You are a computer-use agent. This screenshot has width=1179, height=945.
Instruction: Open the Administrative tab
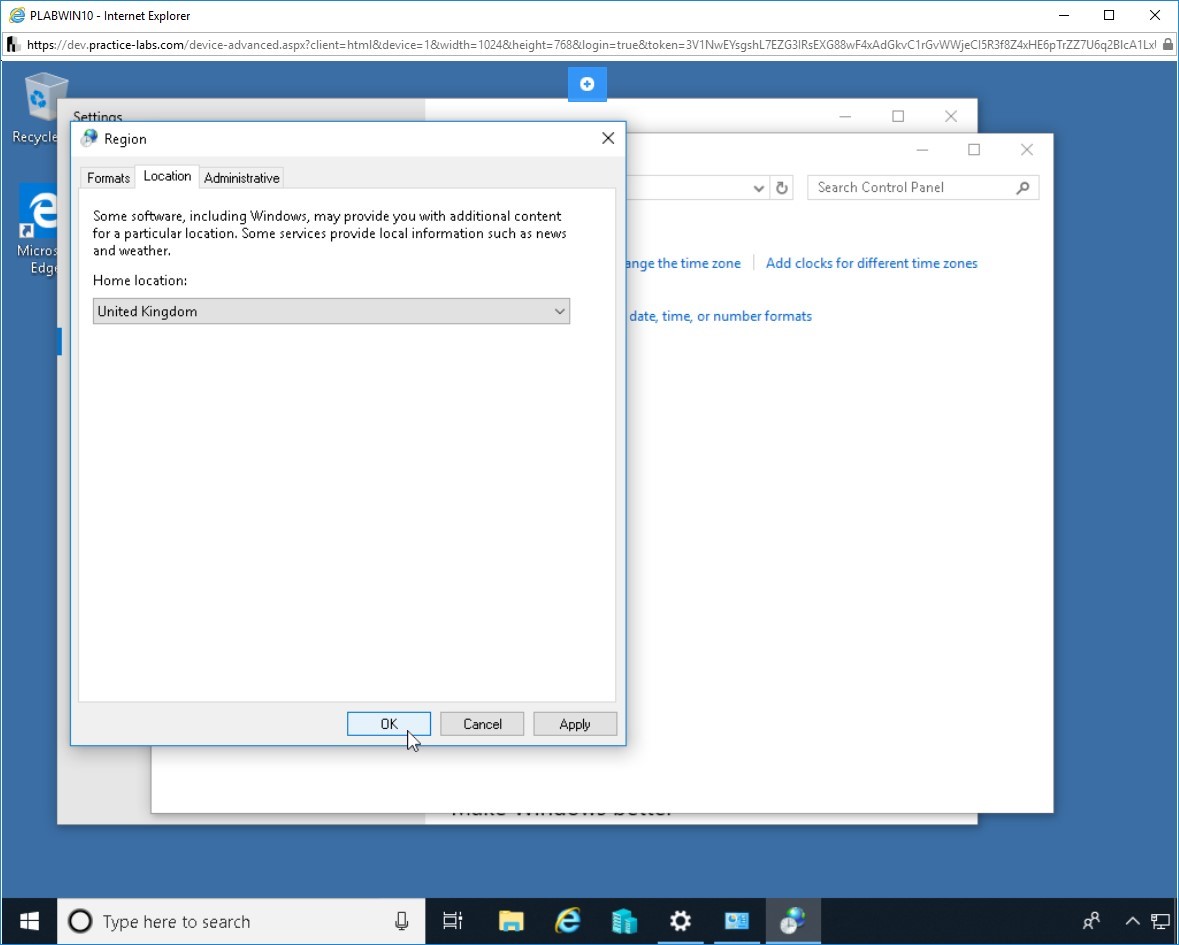point(241,178)
